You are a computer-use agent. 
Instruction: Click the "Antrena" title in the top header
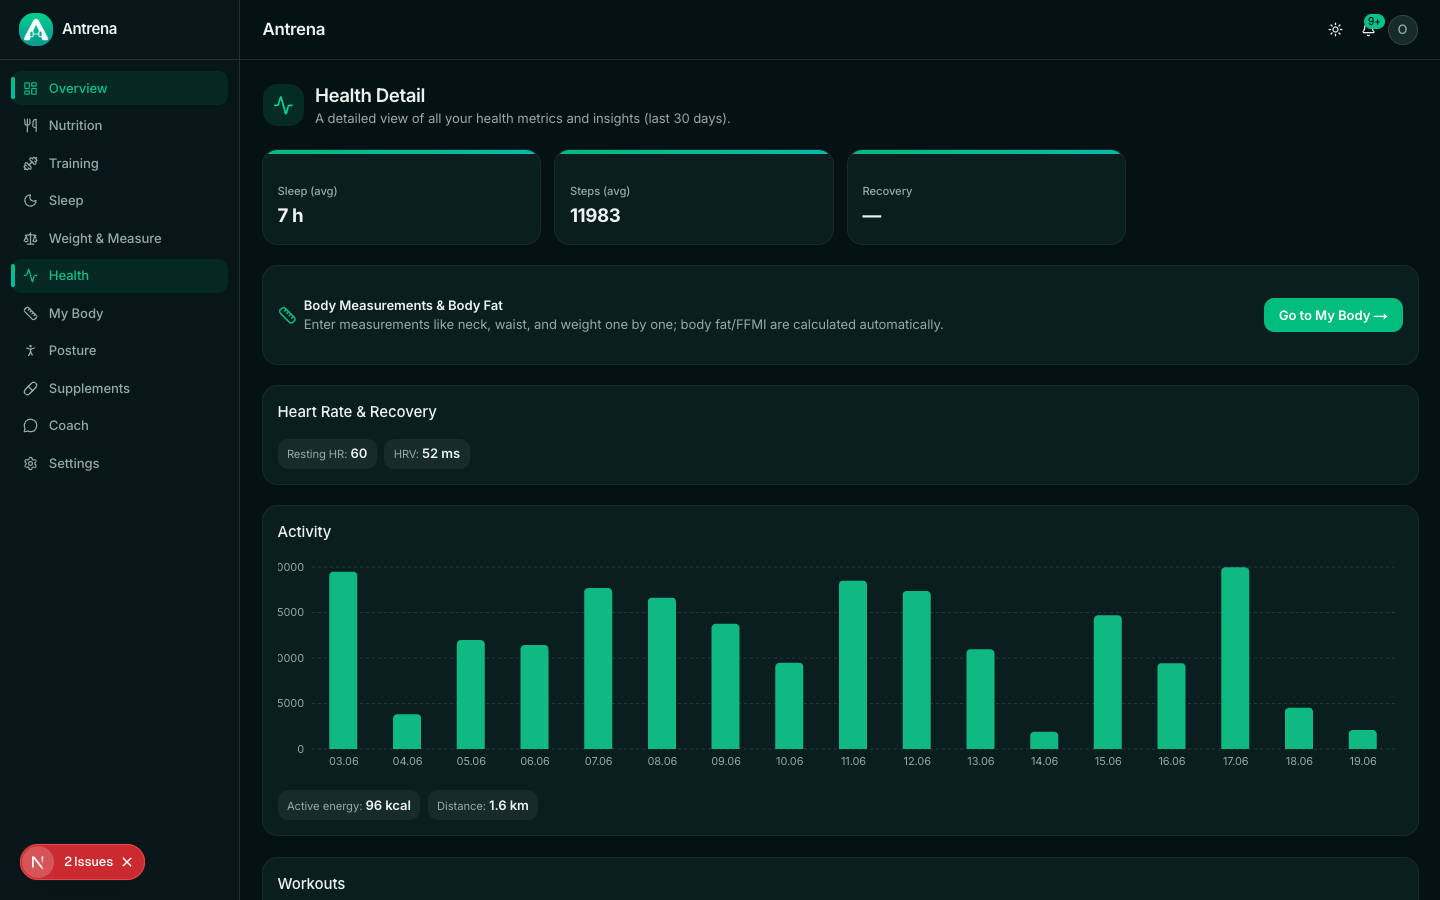coord(294,30)
